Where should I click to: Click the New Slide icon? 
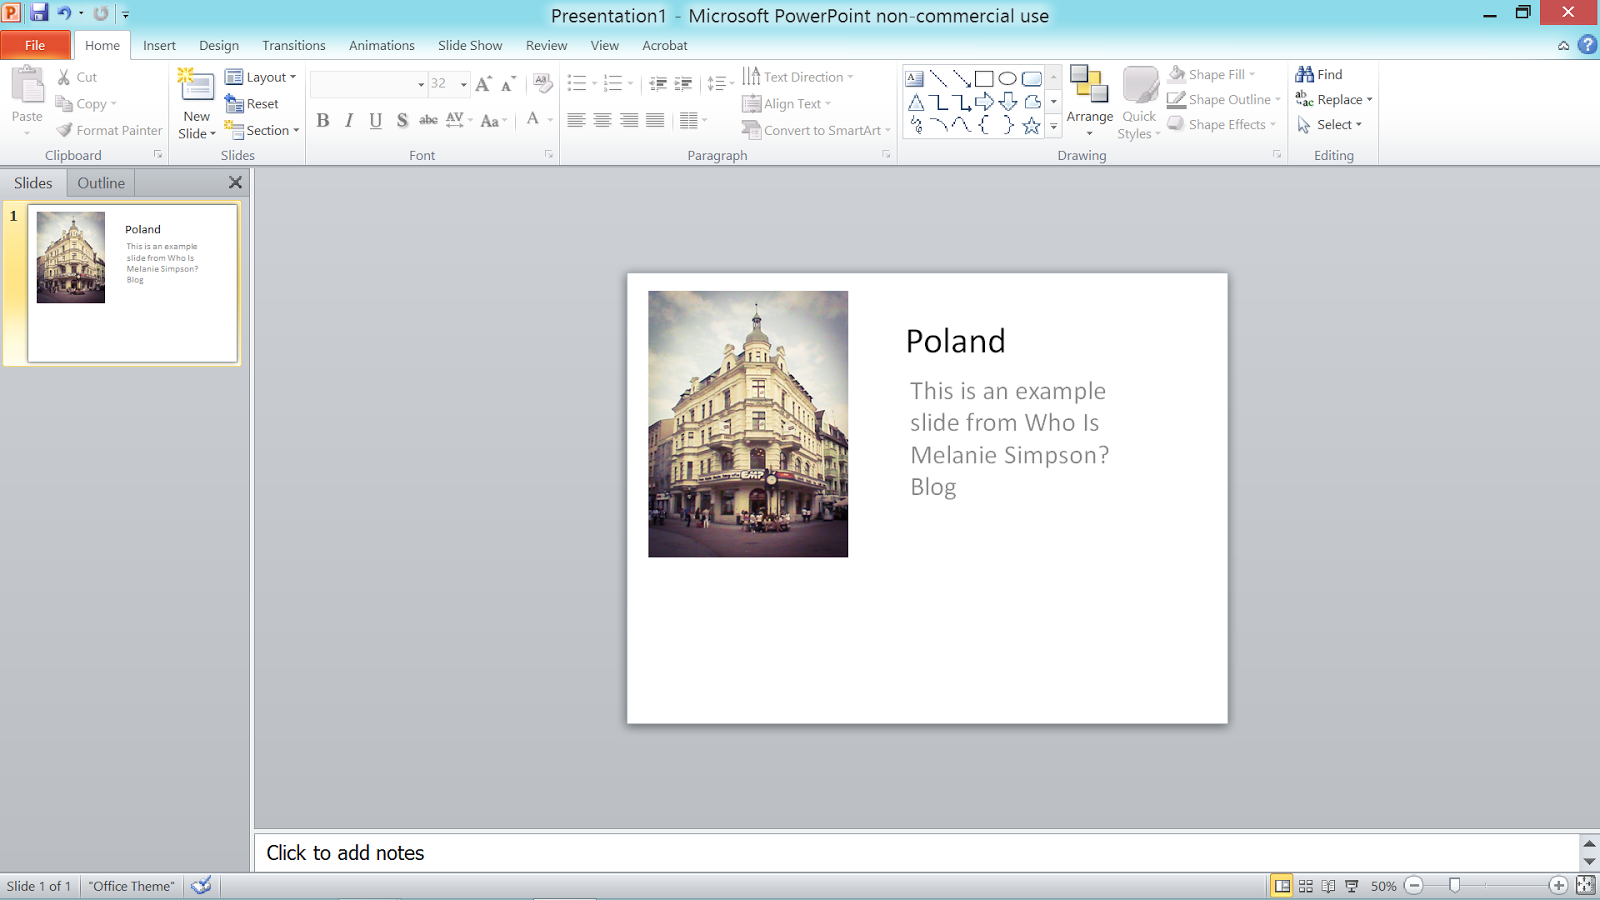(196, 88)
